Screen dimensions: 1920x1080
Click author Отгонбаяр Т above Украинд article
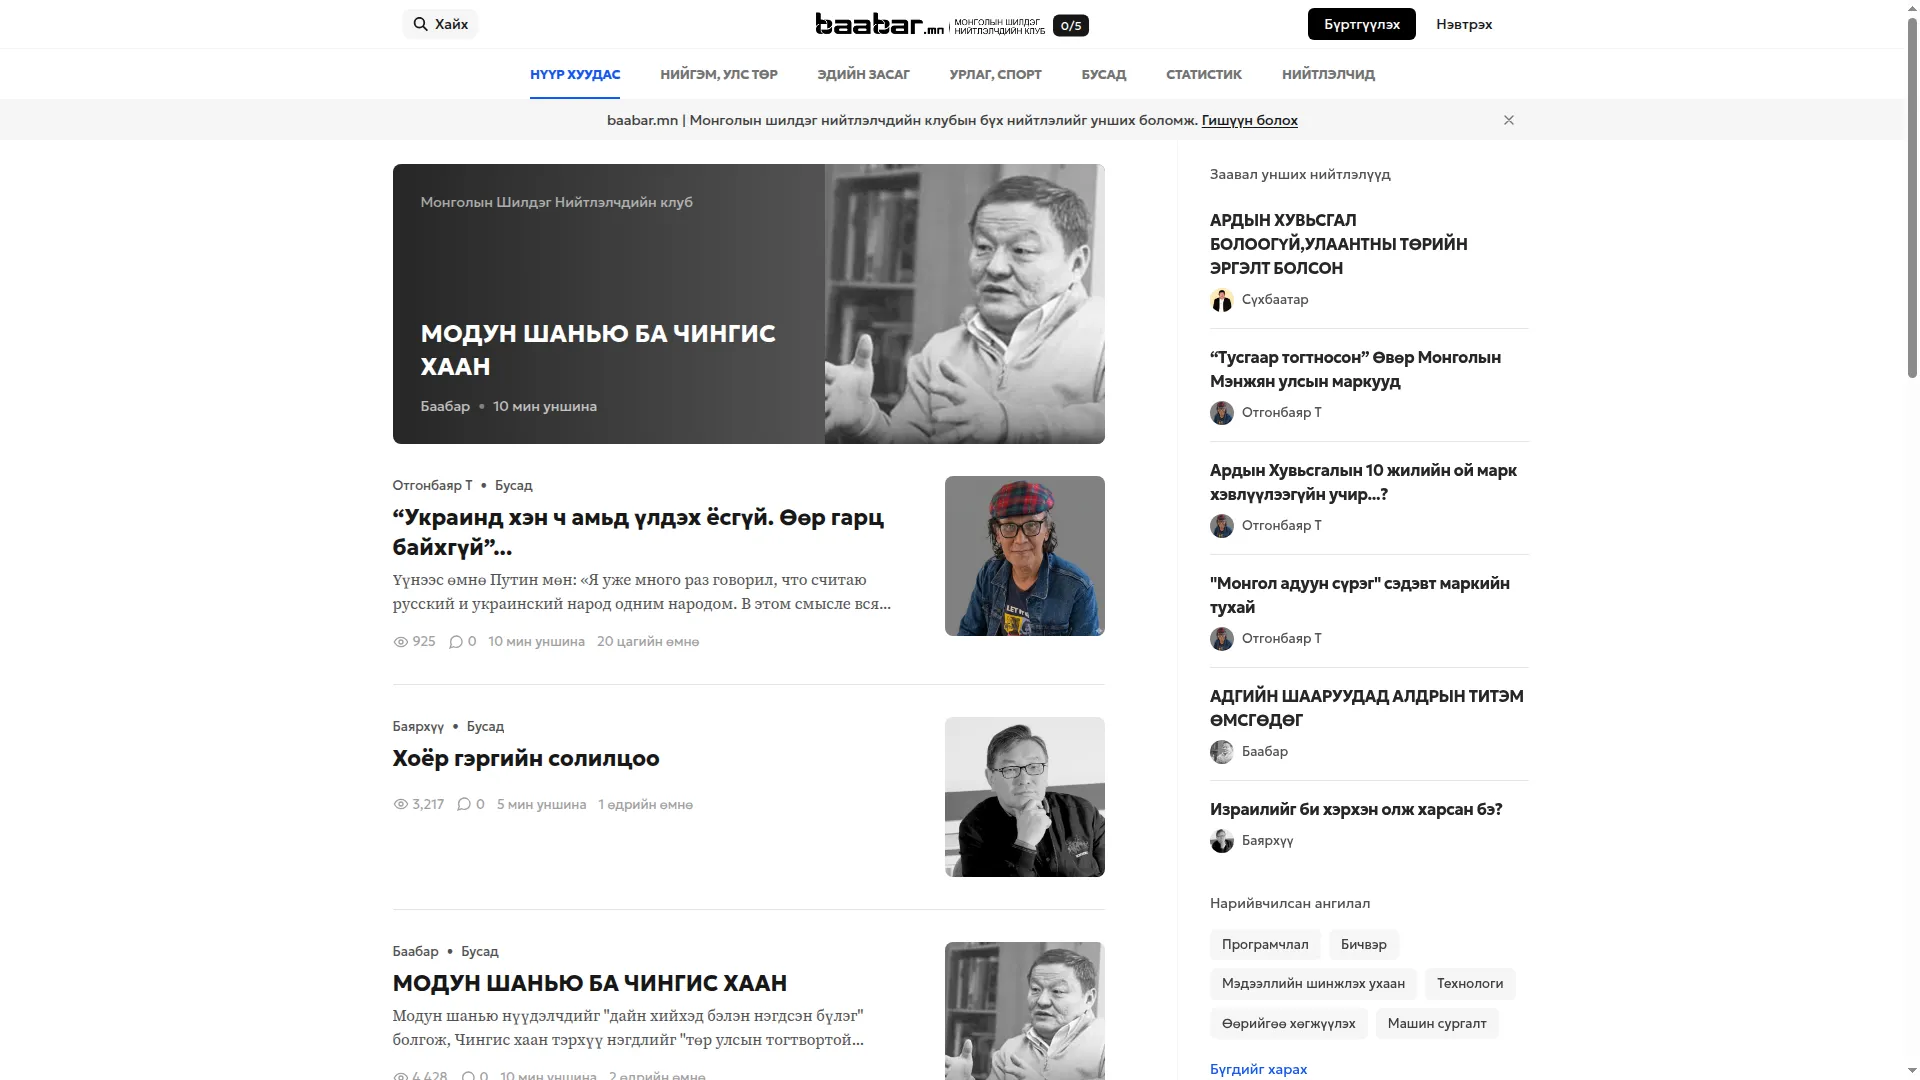point(433,485)
